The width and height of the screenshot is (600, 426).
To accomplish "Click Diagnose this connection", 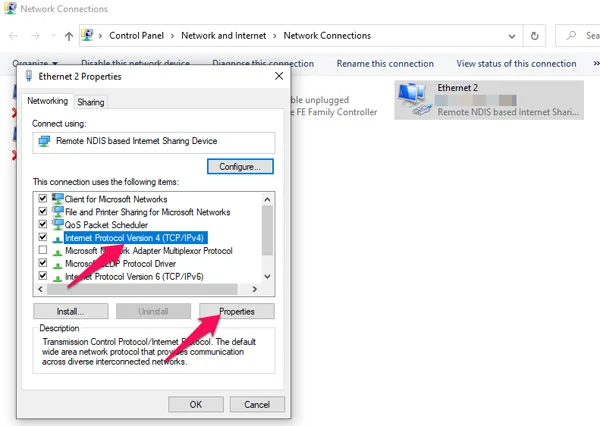I will [263, 64].
